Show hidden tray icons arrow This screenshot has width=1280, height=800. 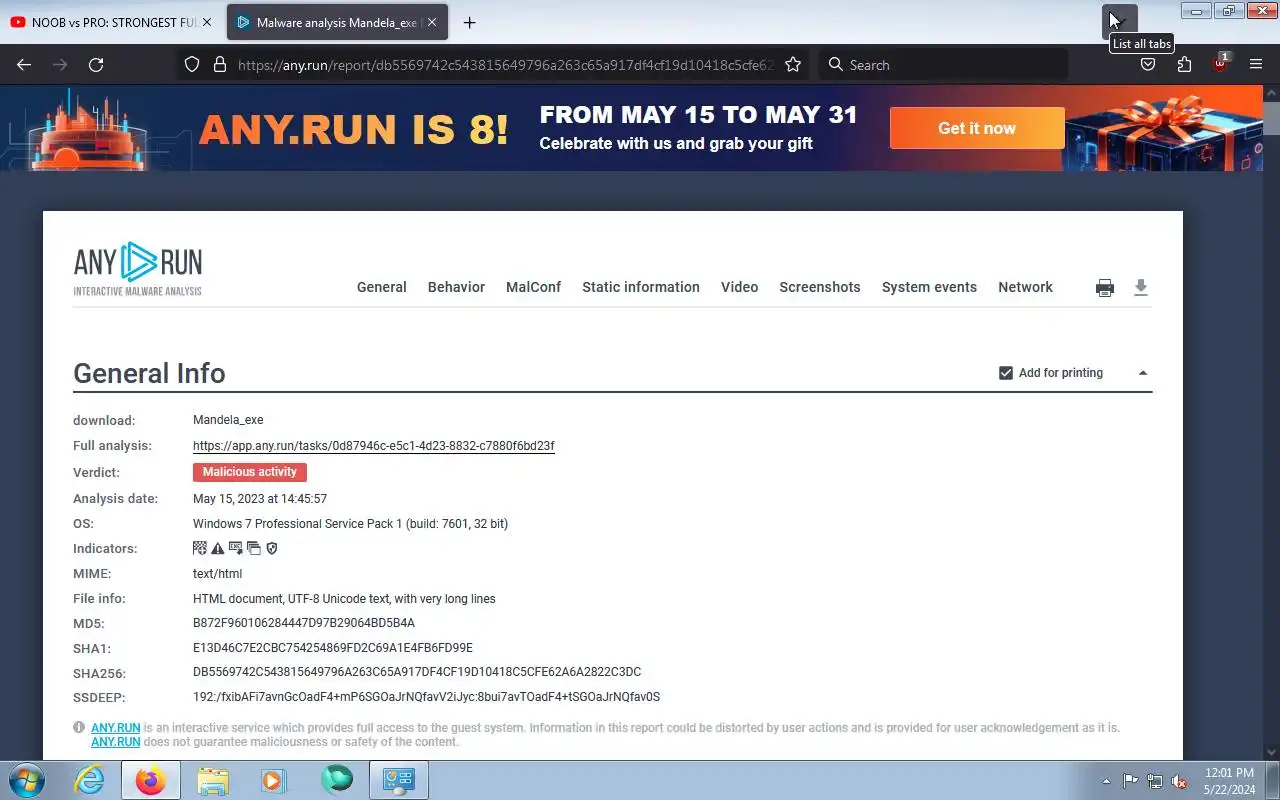point(1106,781)
